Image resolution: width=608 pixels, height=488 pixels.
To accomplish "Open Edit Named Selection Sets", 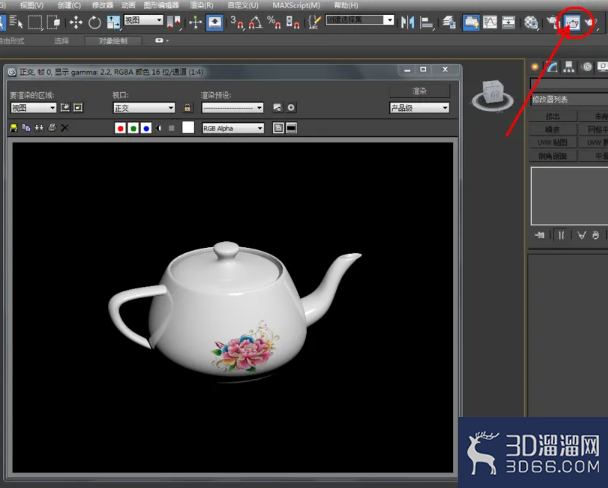I will (314, 22).
